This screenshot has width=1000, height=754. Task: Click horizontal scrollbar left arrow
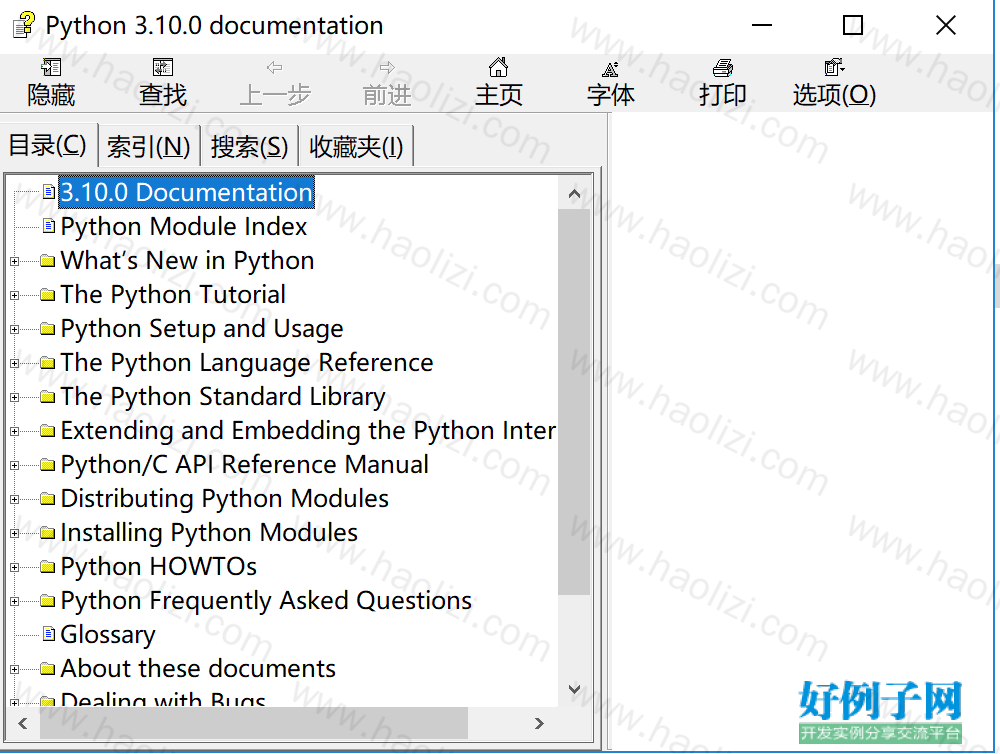(23, 723)
